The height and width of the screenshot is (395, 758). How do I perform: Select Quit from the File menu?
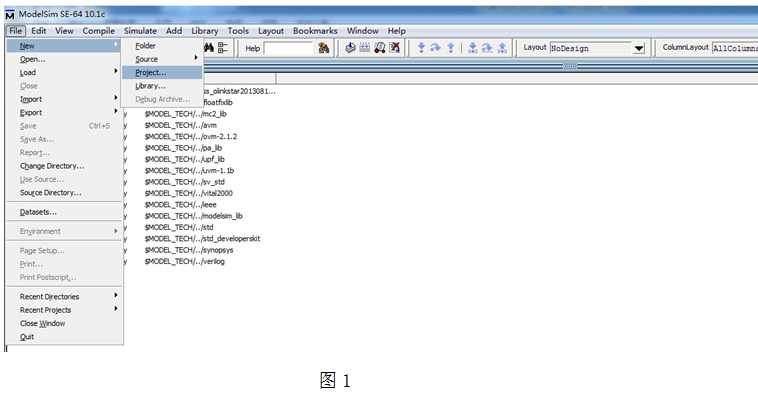click(64, 336)
